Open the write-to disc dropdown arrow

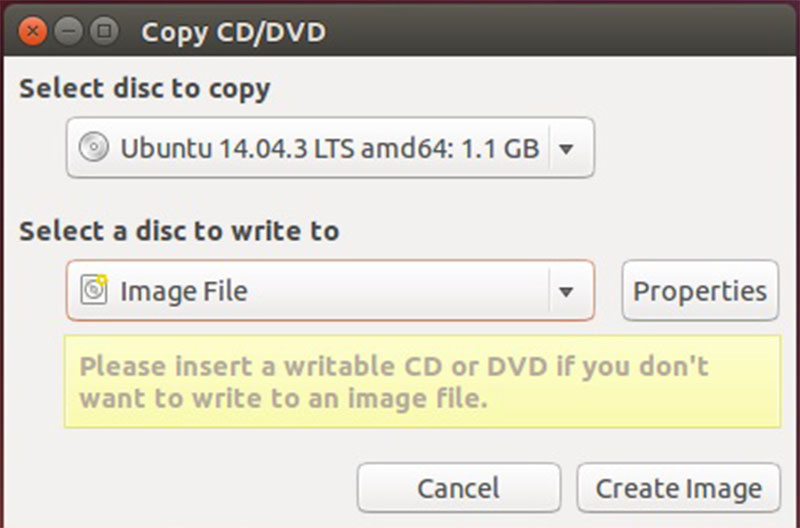pyautogui.click(x=566, y=291)
